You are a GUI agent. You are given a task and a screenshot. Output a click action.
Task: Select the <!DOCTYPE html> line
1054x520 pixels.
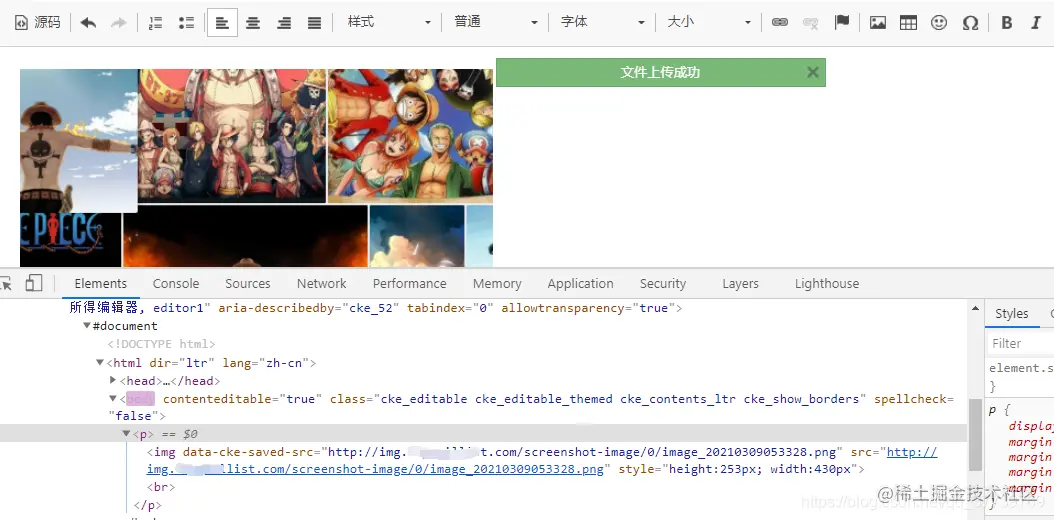coord(161,344)
